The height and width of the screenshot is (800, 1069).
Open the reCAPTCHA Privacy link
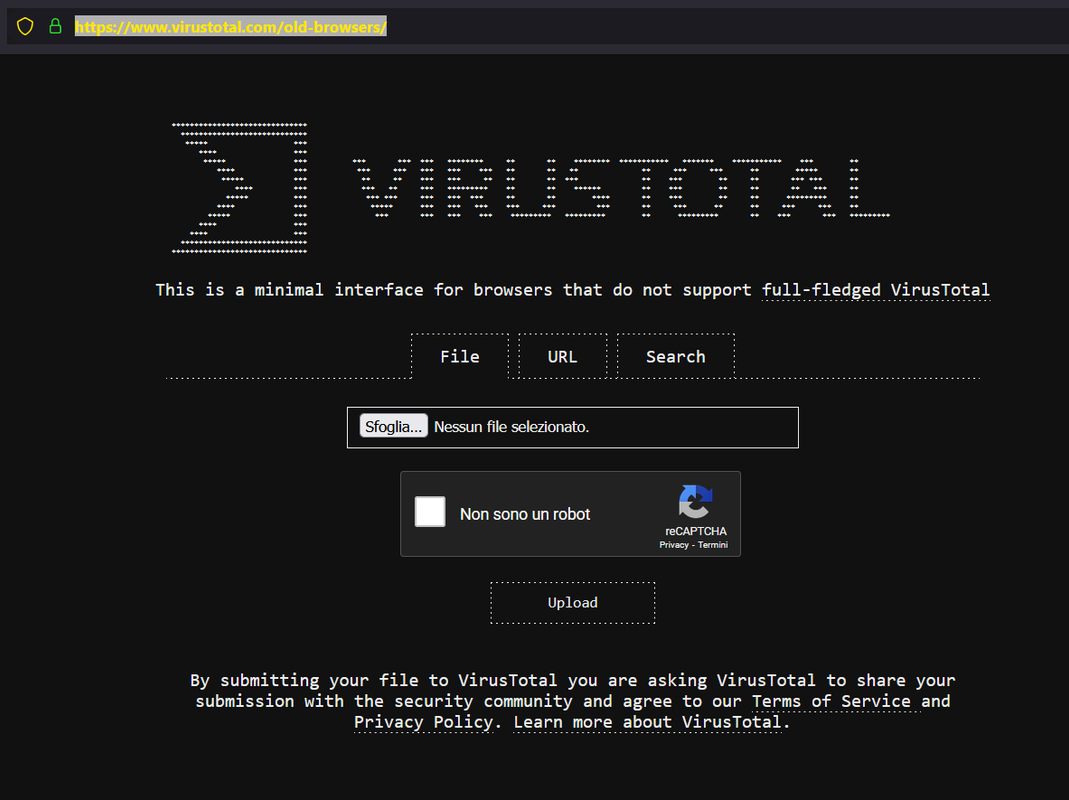pos(674,545)
